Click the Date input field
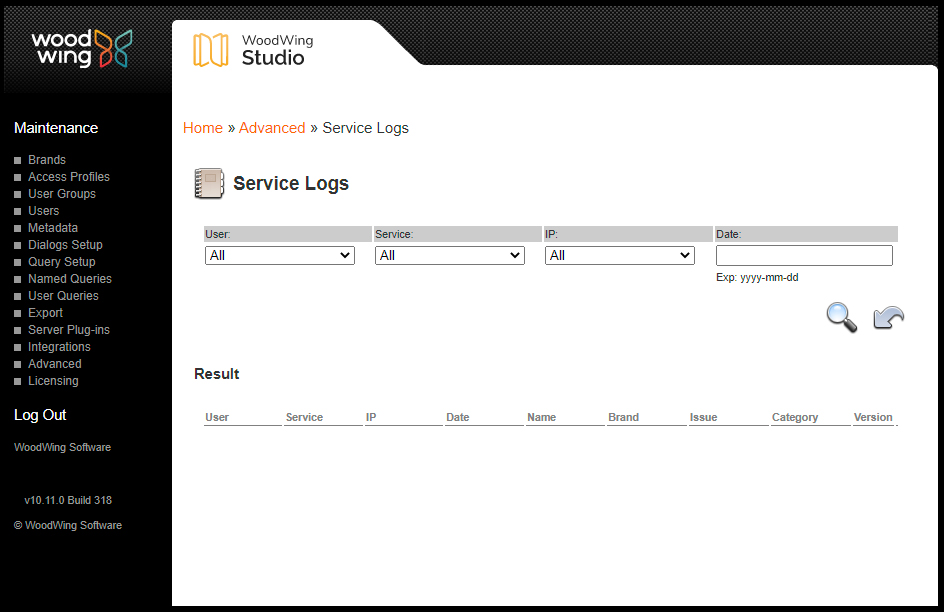This screenshot has width=944, height=612. 804,256
